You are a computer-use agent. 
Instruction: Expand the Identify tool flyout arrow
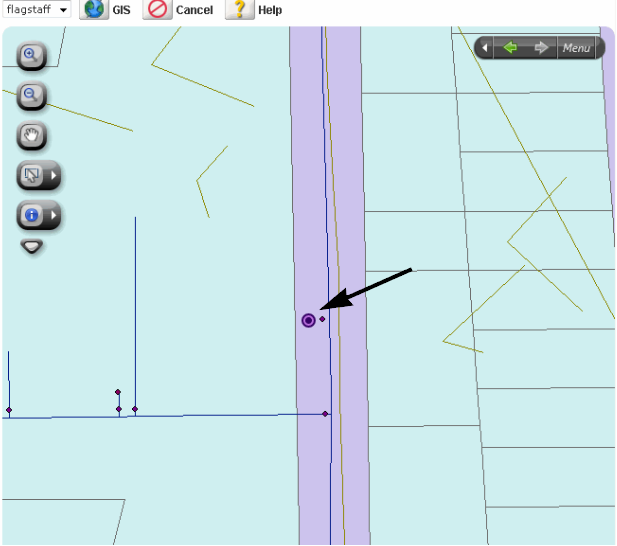coord(55,215)
